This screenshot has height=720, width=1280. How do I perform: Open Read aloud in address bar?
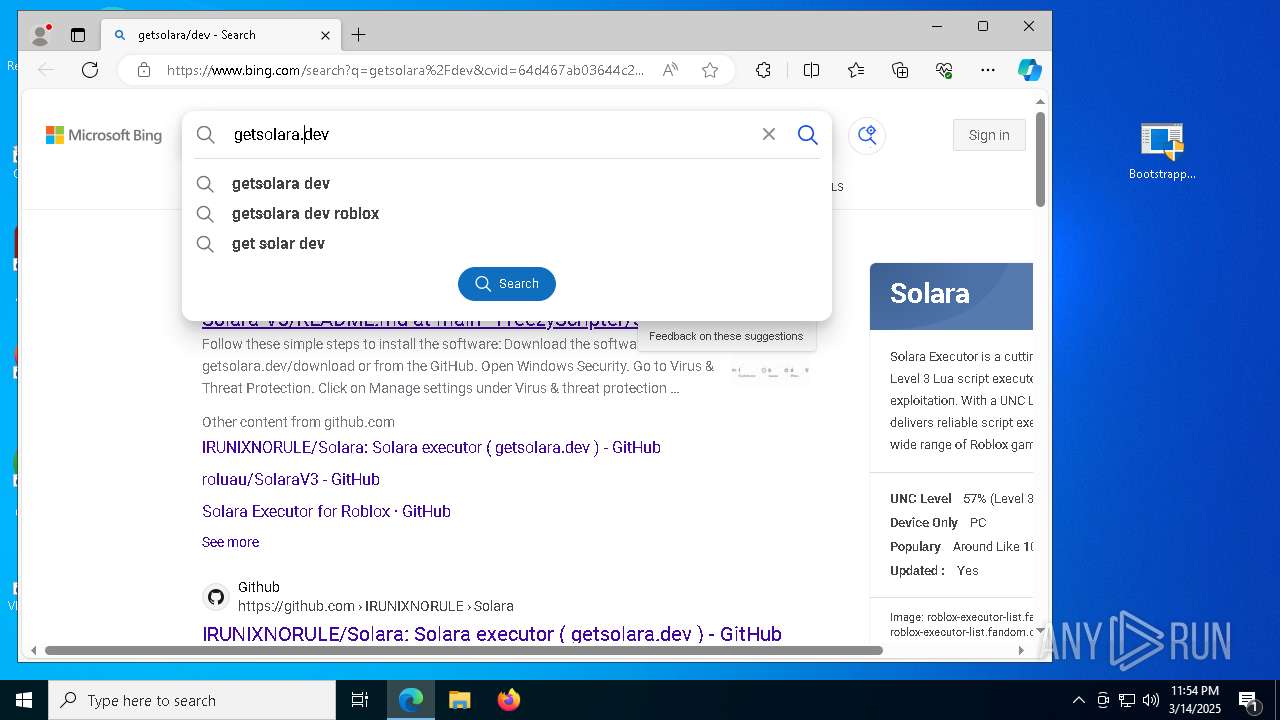670,70
